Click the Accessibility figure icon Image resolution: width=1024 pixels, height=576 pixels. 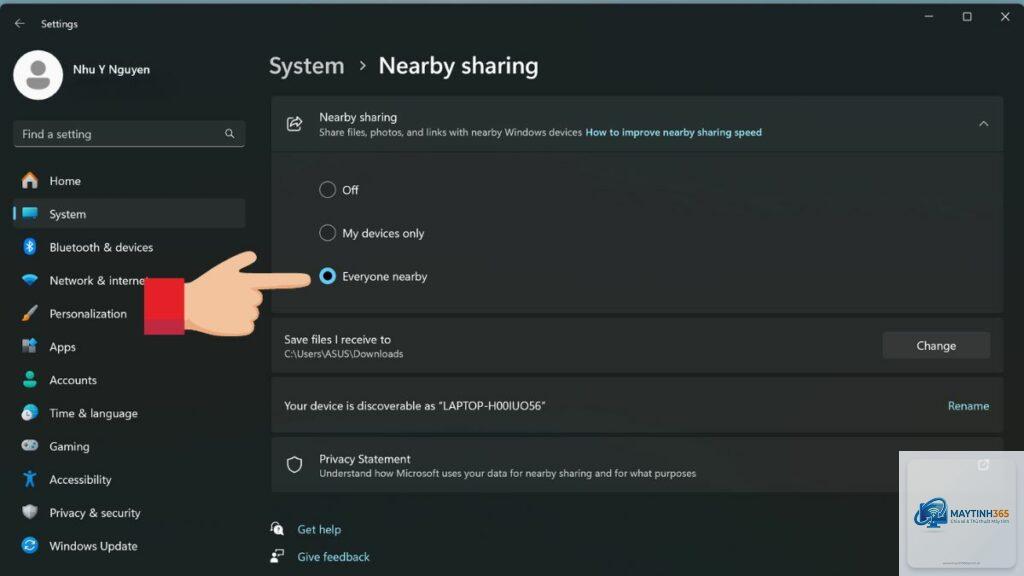tap(30, 479)
